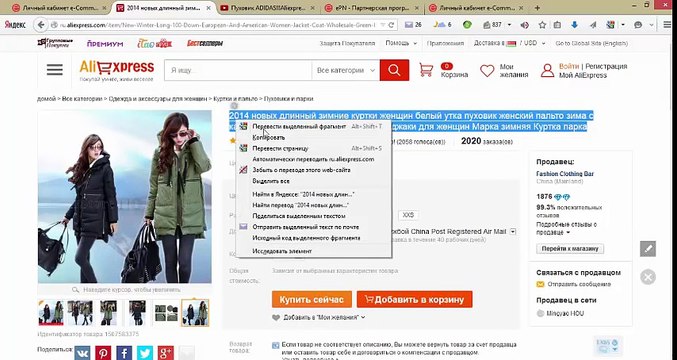Screen dimensions: 677x360
Task: Open Go to Global Site (English) link
Action: click(592, 43)
